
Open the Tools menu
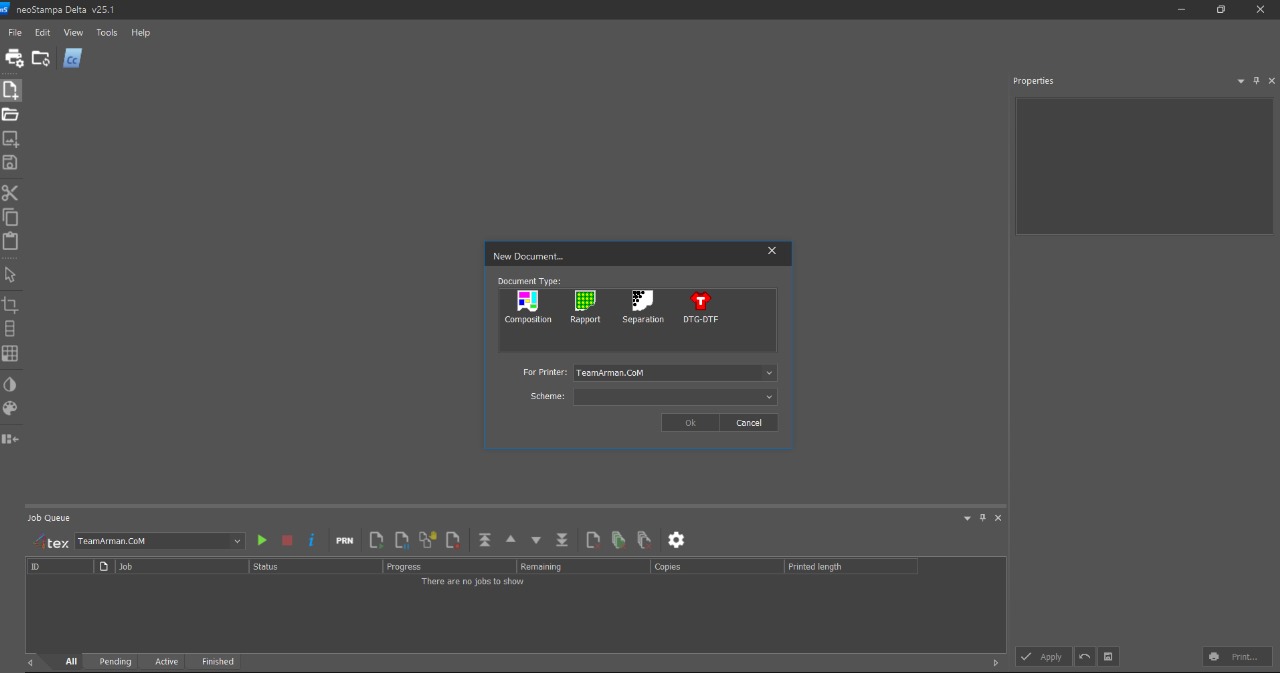(106, 33)
